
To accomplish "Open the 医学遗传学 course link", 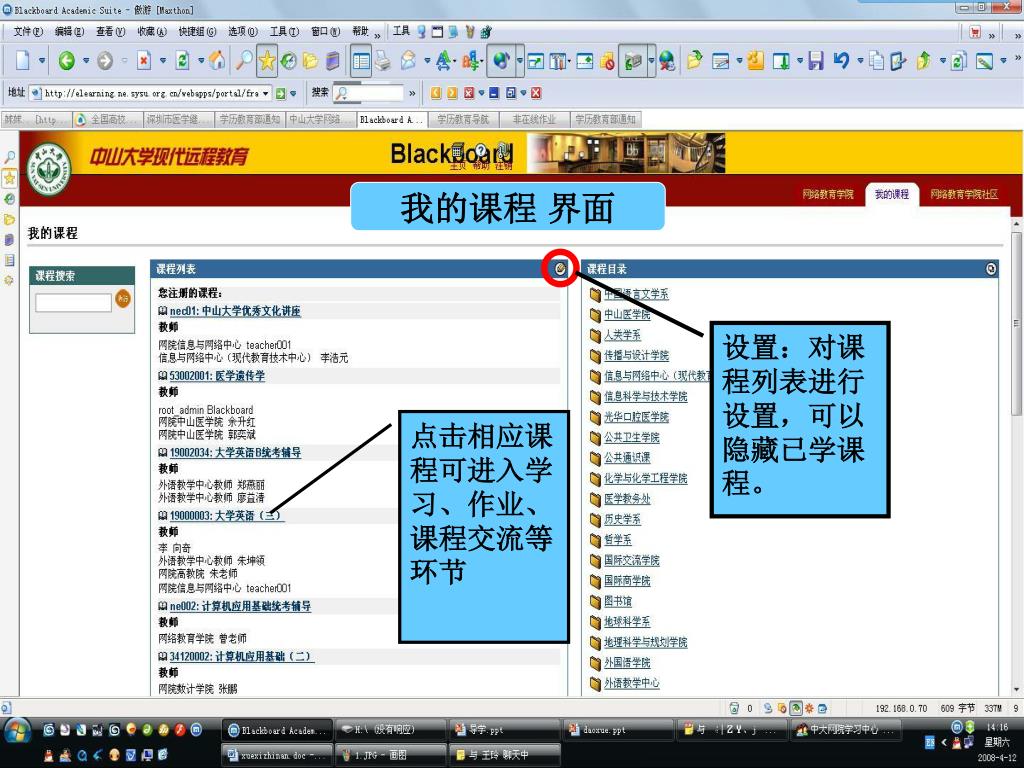I will [217, 376].
